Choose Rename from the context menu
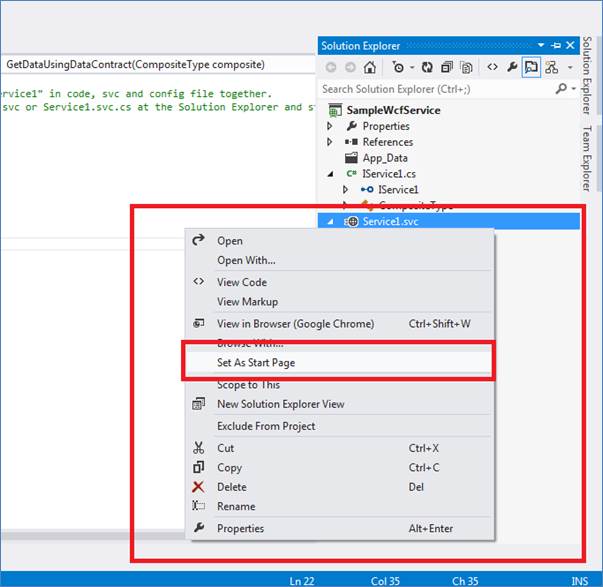 (x=341, y=506)
